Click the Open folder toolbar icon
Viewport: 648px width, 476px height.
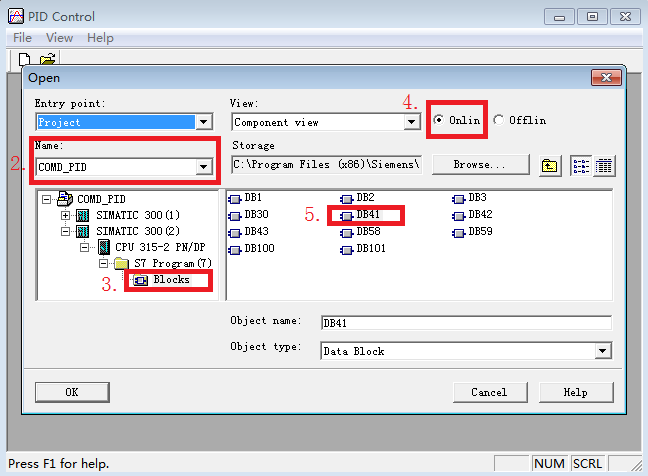click(48, 59)
